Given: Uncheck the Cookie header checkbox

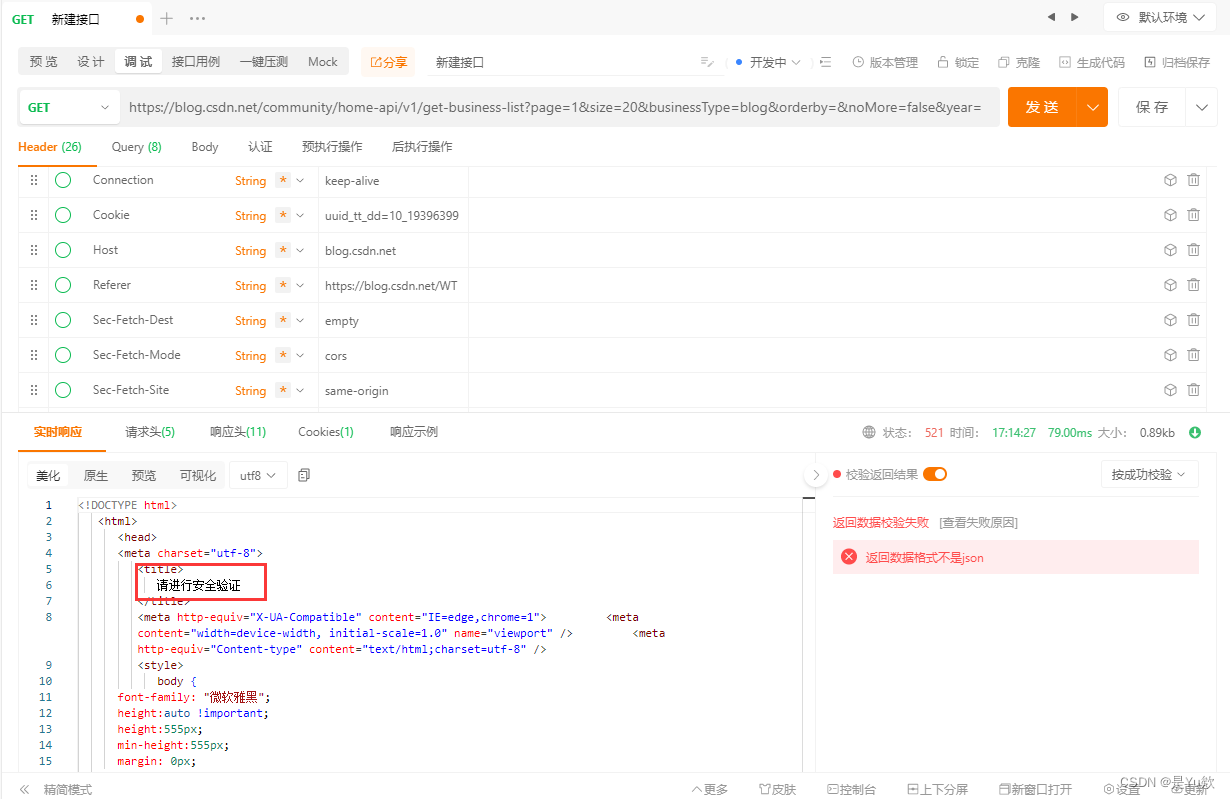Looking at the screenshot, I should [x=63, y=215].
